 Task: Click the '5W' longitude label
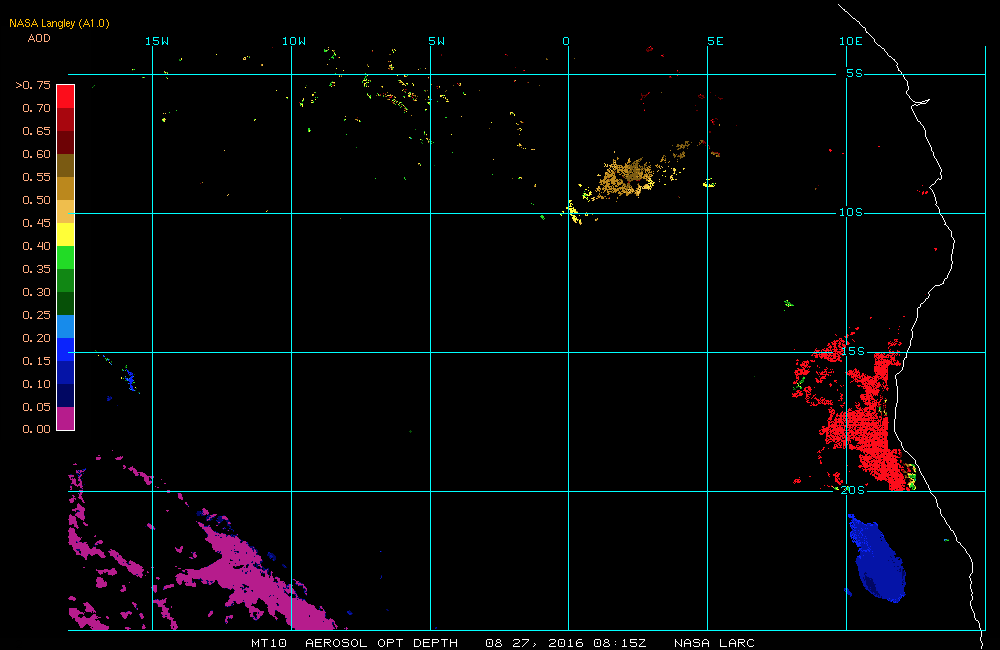click(x=437, y=41)
